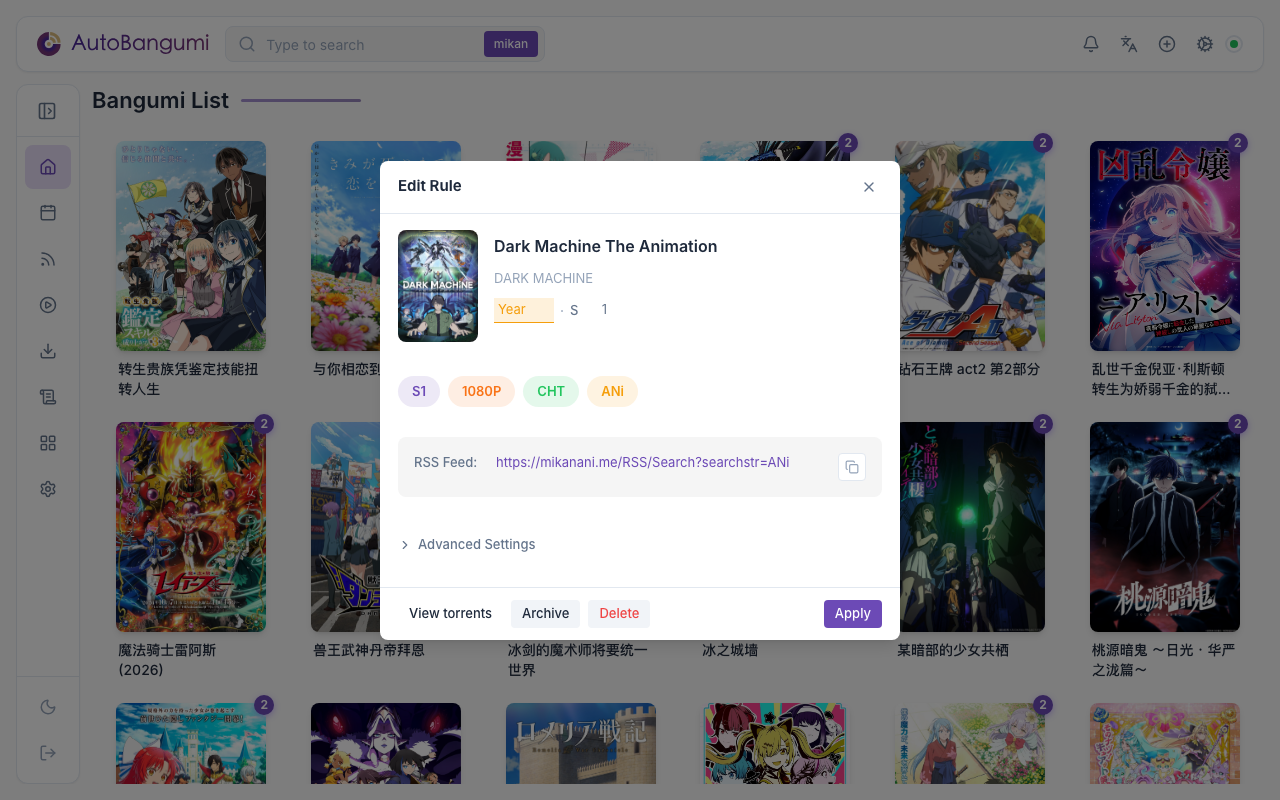Click the season number field showing 1
Viewport: 1280px width, 800px height.
click(604, 310)
